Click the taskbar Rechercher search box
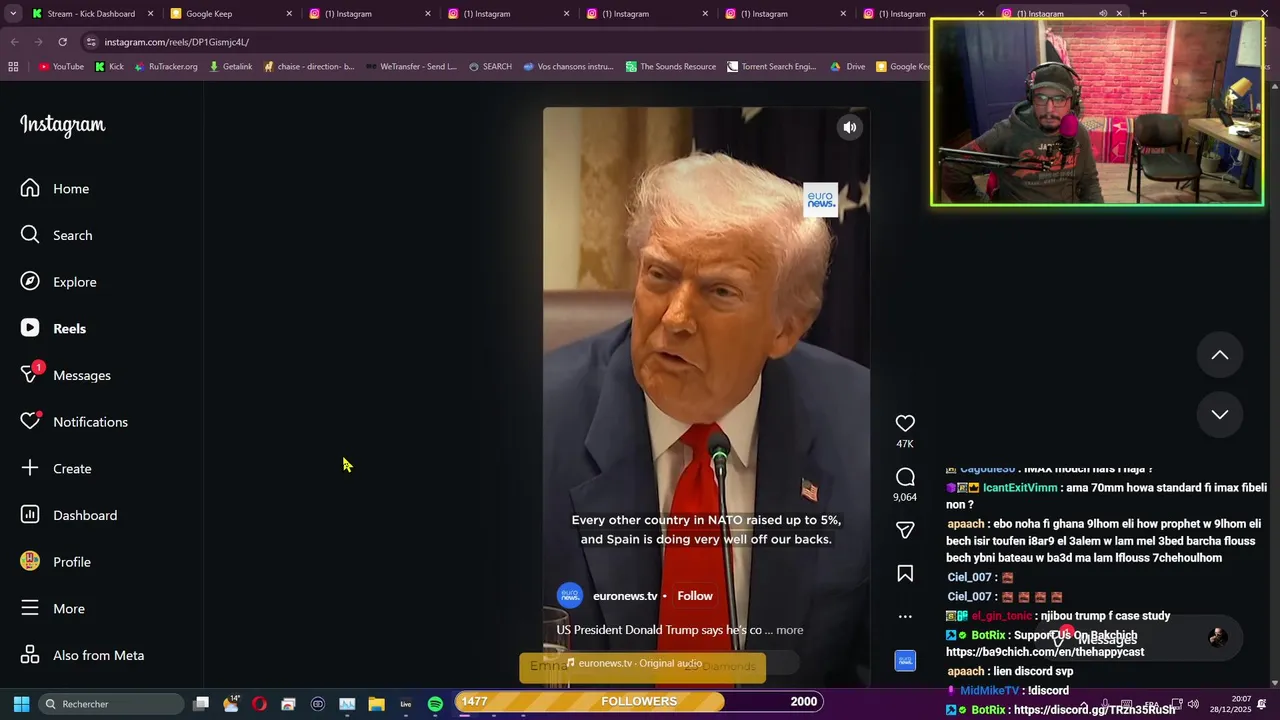The height and width of the screenshot is (720, 1280). click(111, 704)
